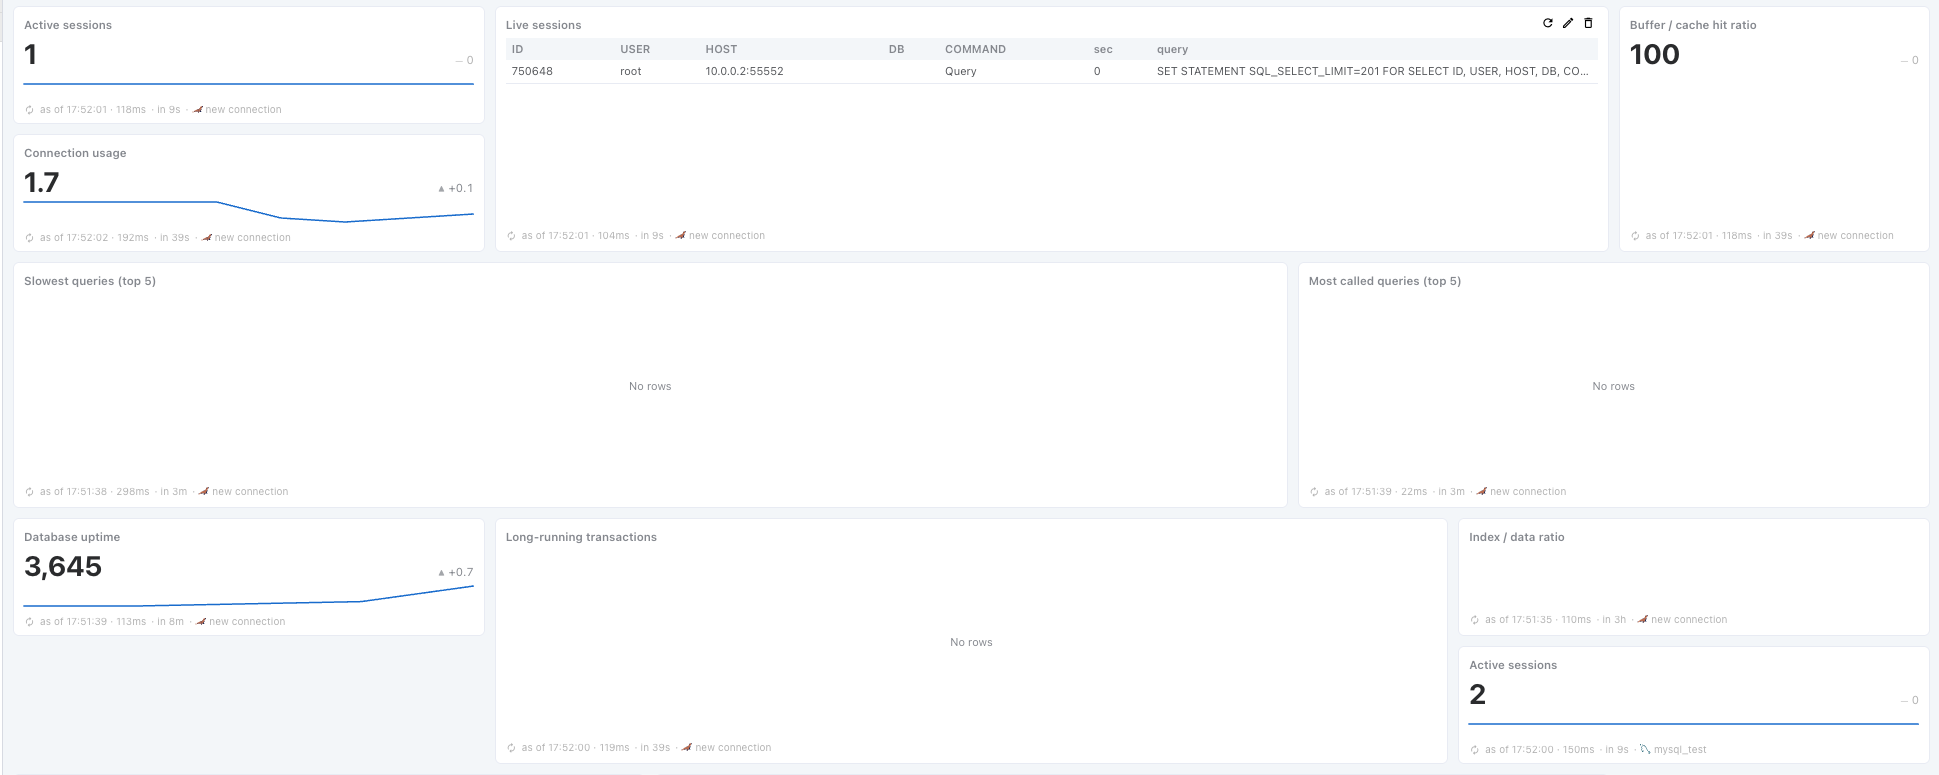
Task: Click the Long-running transactions panel title
Action: click(581, 537)
